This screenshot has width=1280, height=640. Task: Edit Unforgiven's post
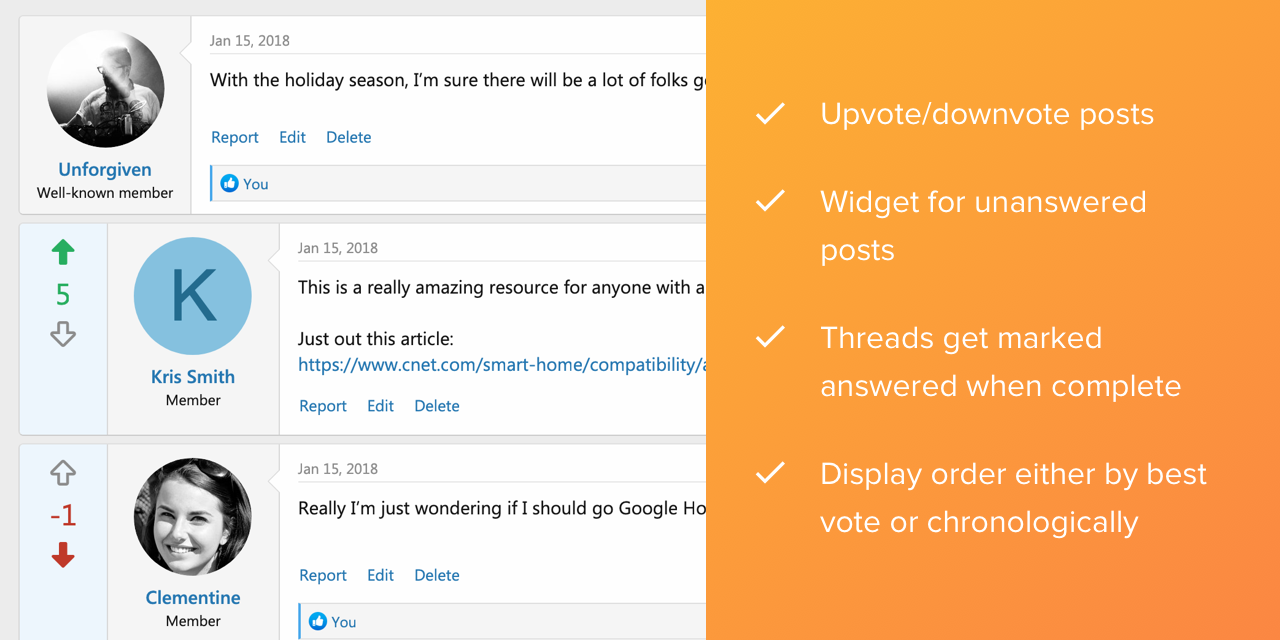pyautogui.click(x=292, y=138)
